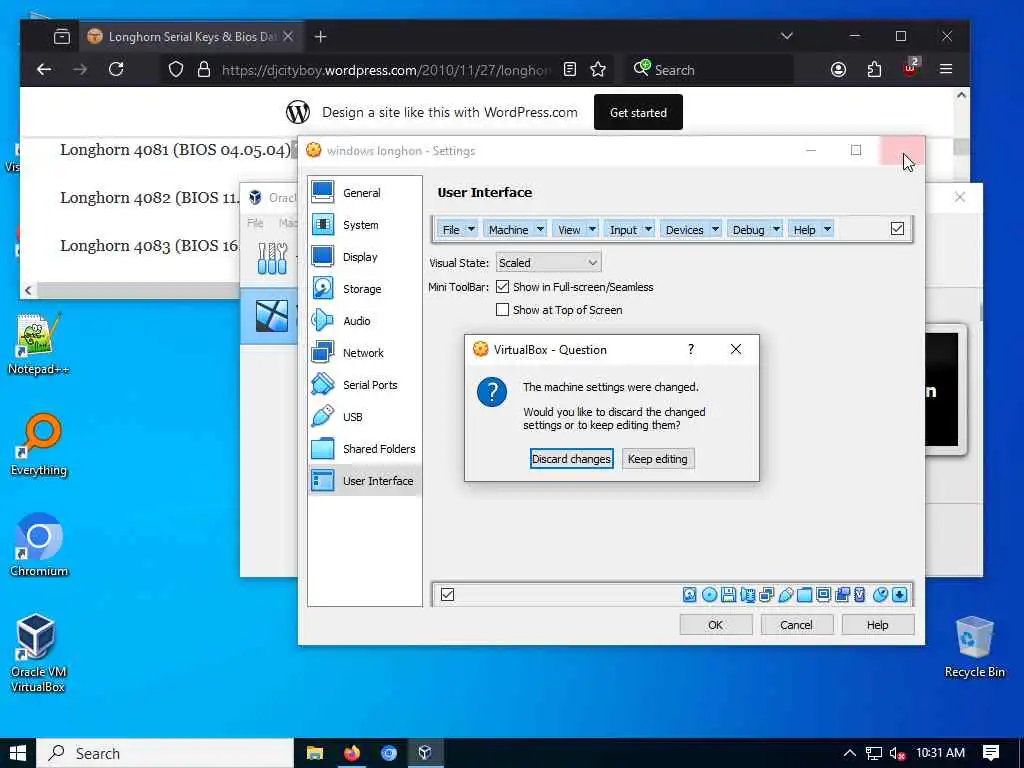The image size is (1024, 768).
Task: Click Keep editing button
Action: pos(658,458)
